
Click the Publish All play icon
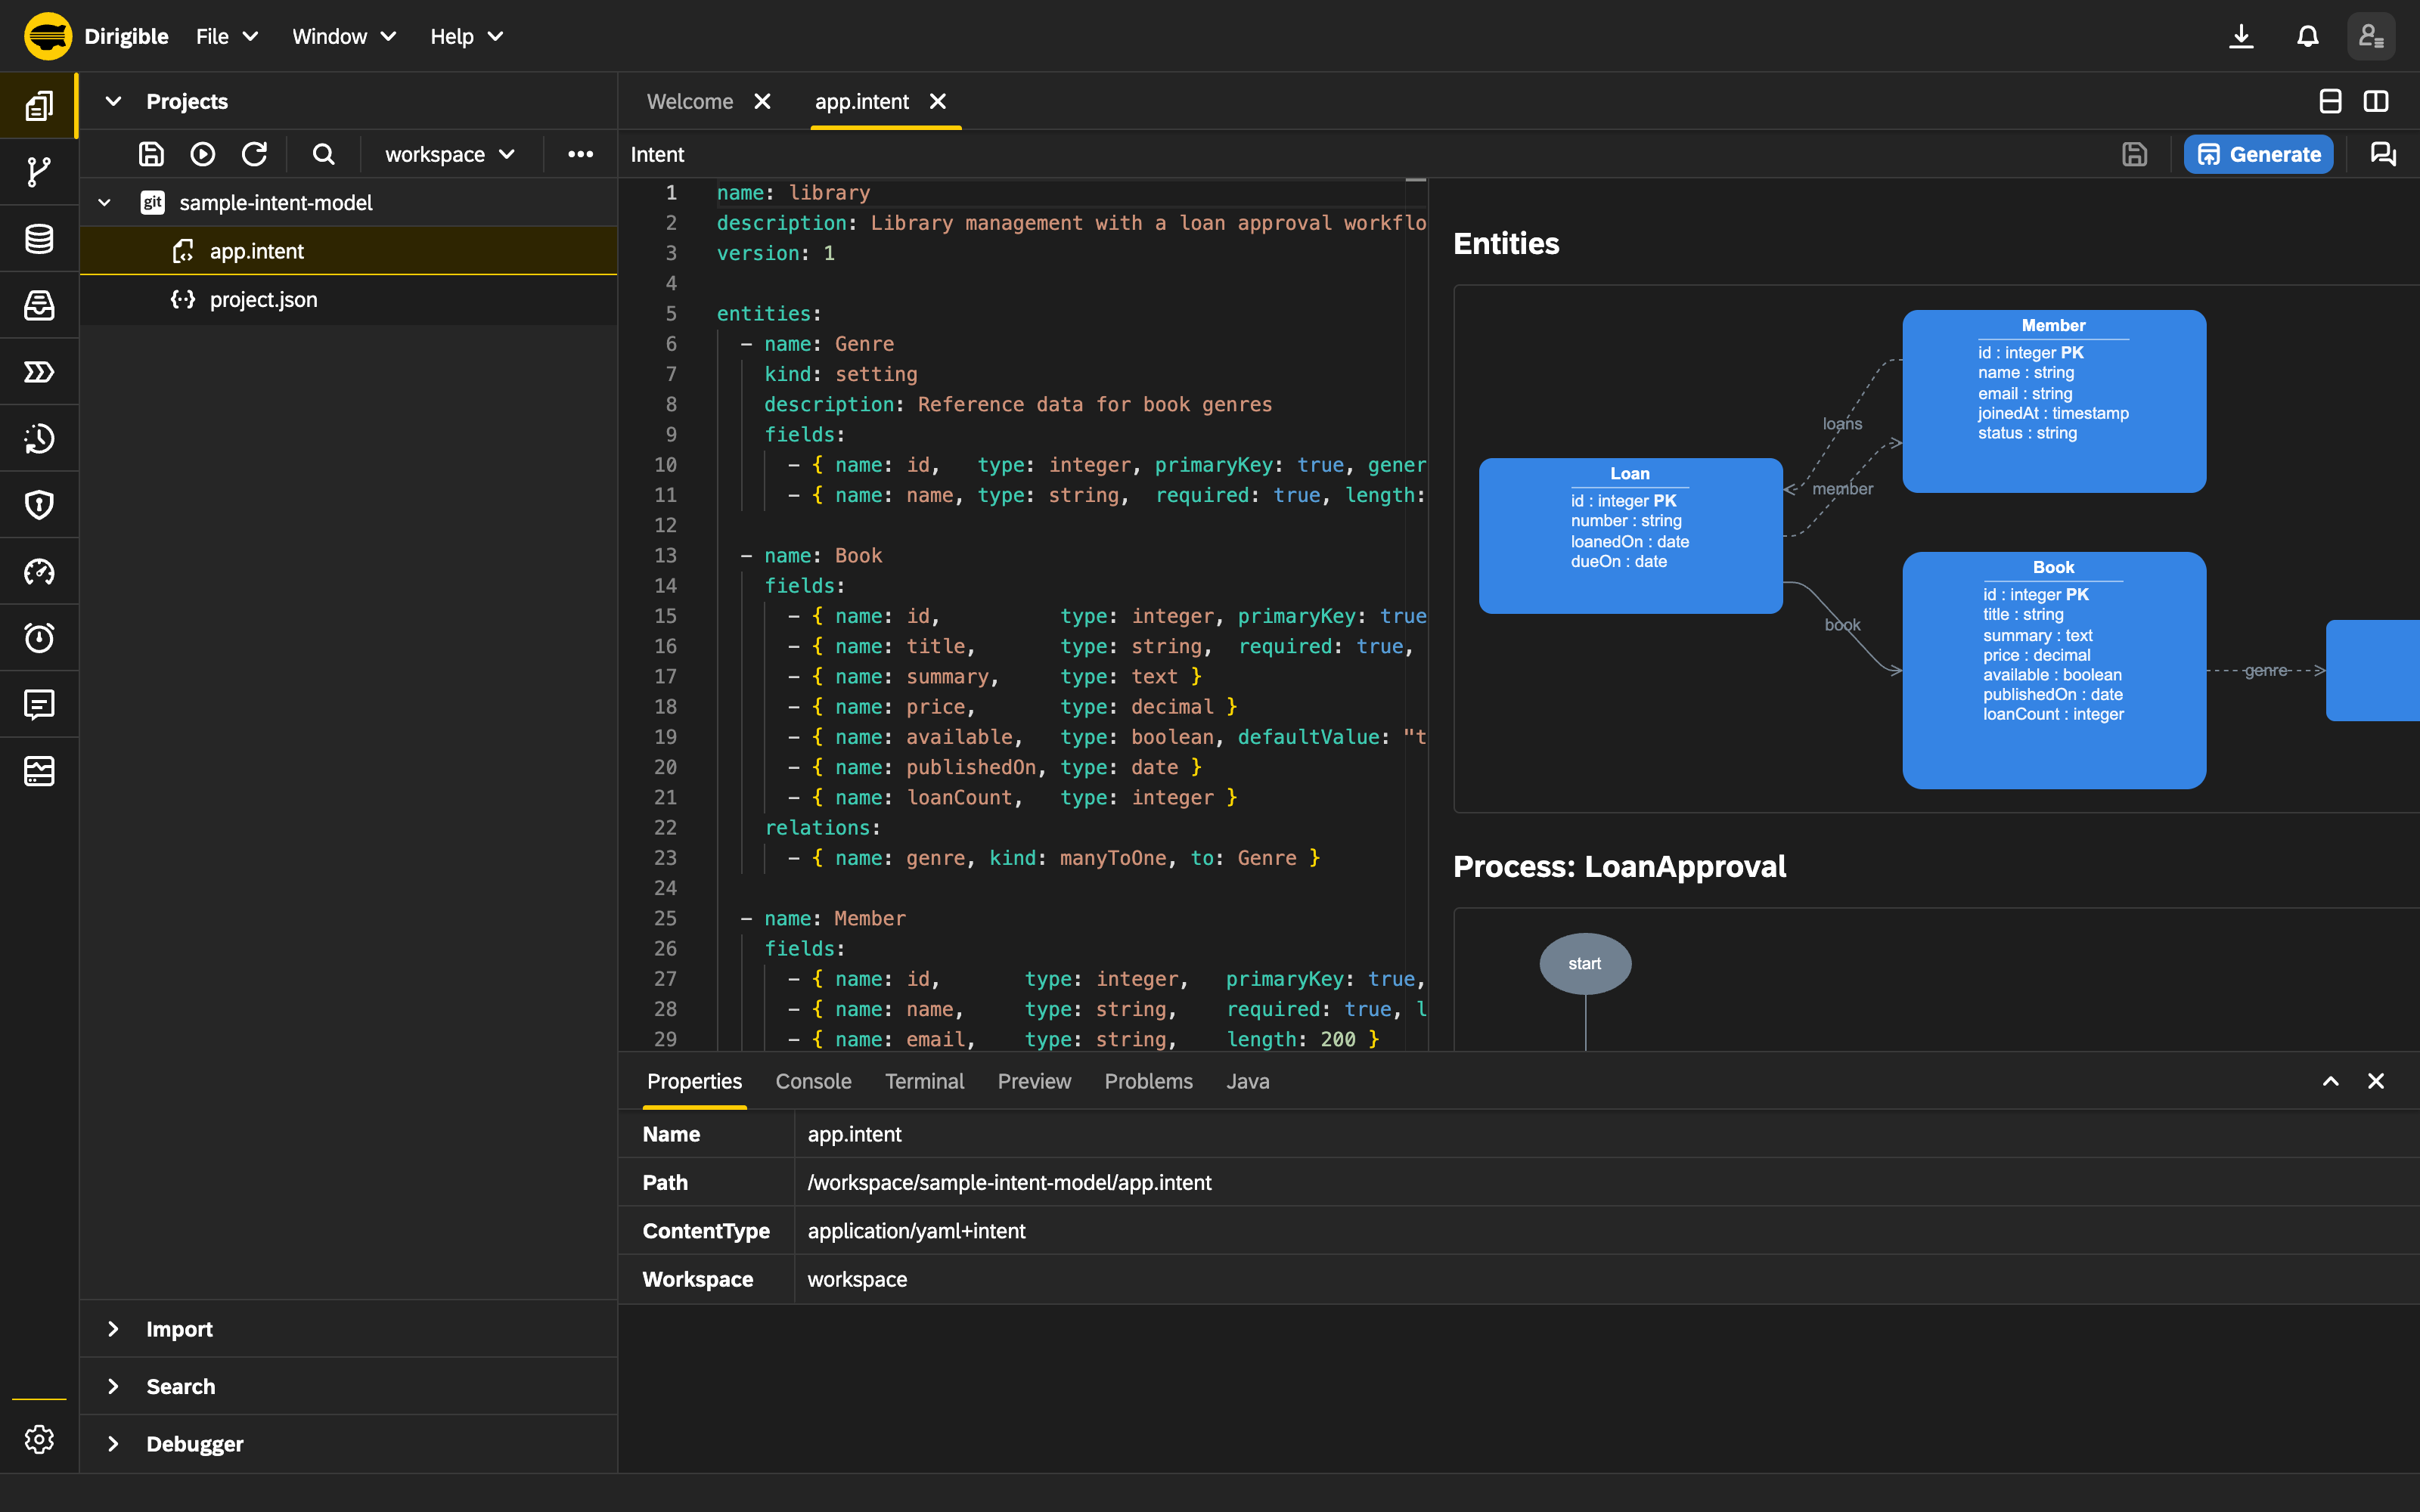(x=203, y=154)
